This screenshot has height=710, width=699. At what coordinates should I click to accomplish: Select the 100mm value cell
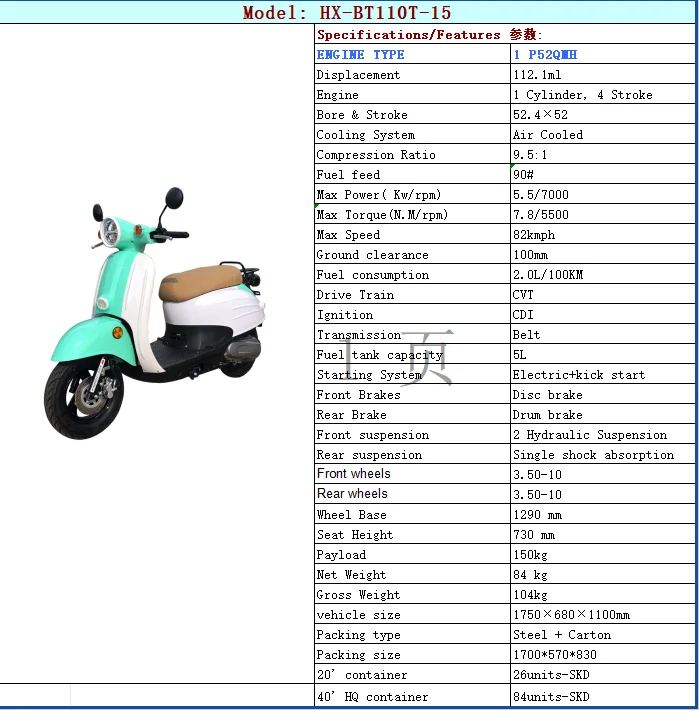603,254
